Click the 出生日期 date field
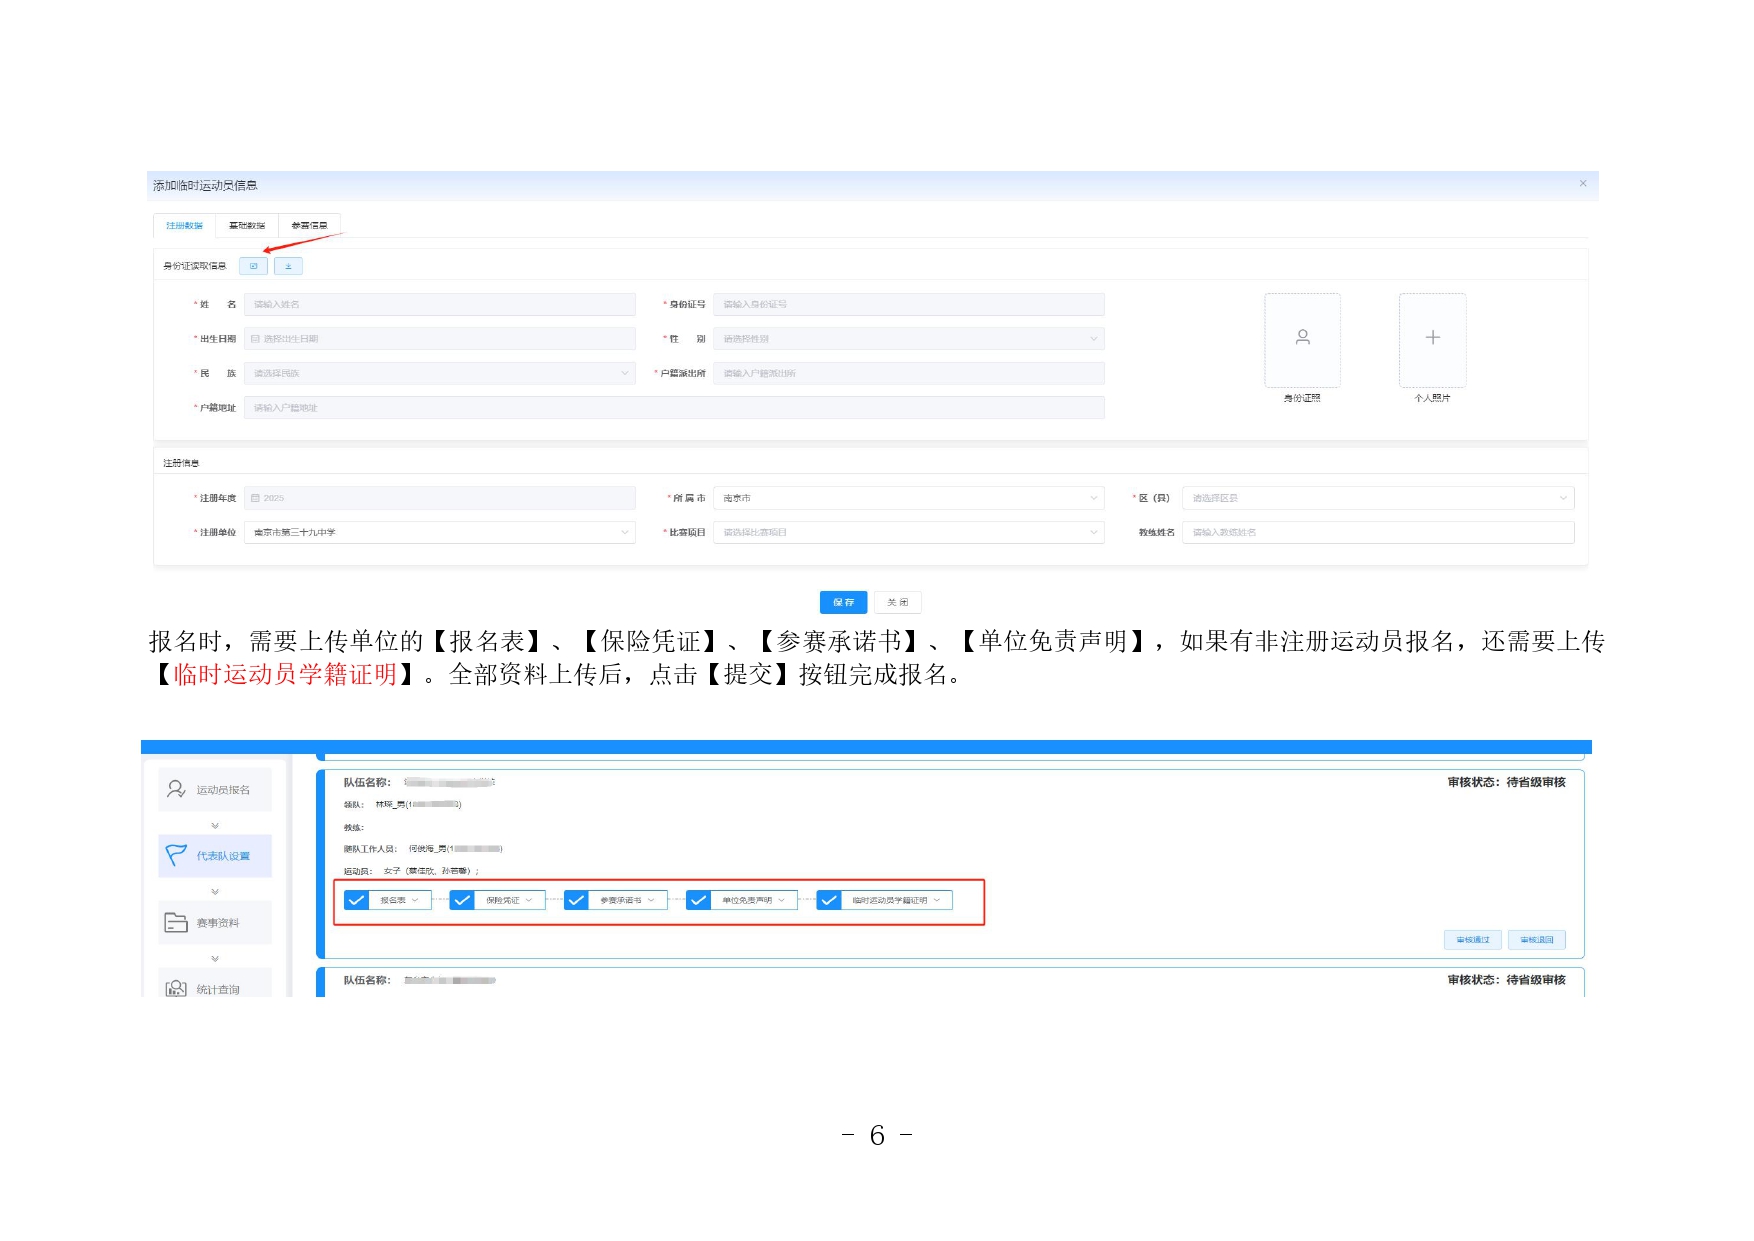1754x1241 pixels. (x=440, y=339)
